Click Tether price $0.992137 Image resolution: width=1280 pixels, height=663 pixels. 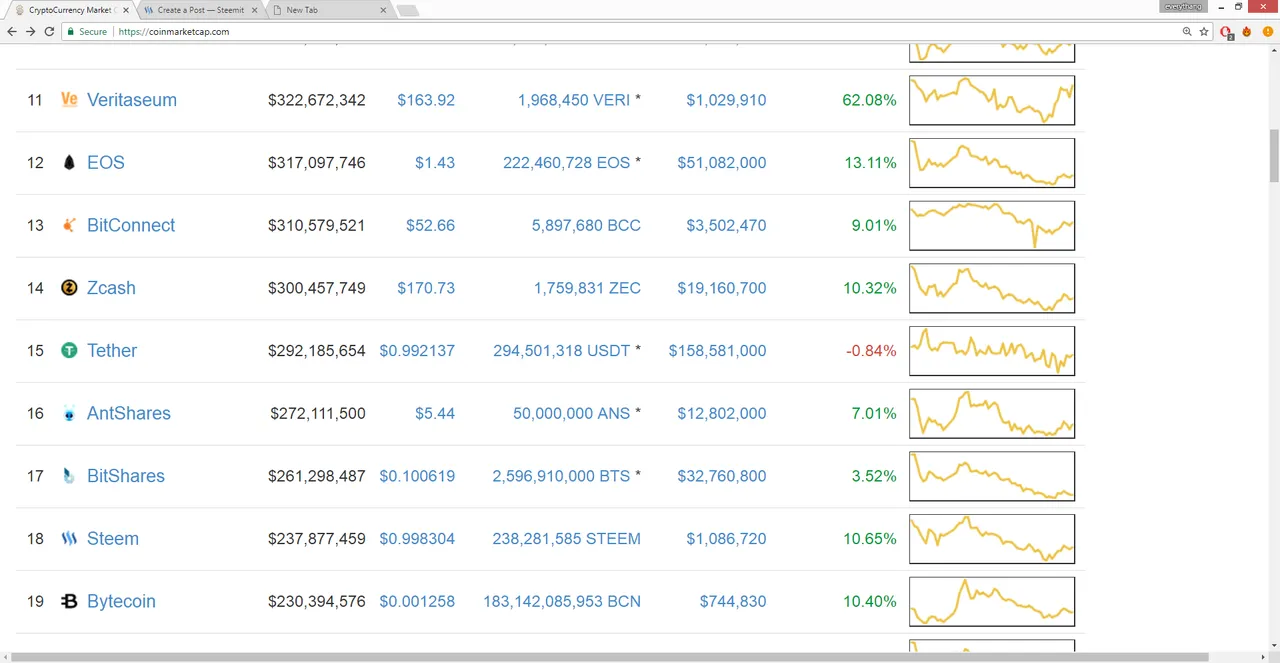pos(417,351)
